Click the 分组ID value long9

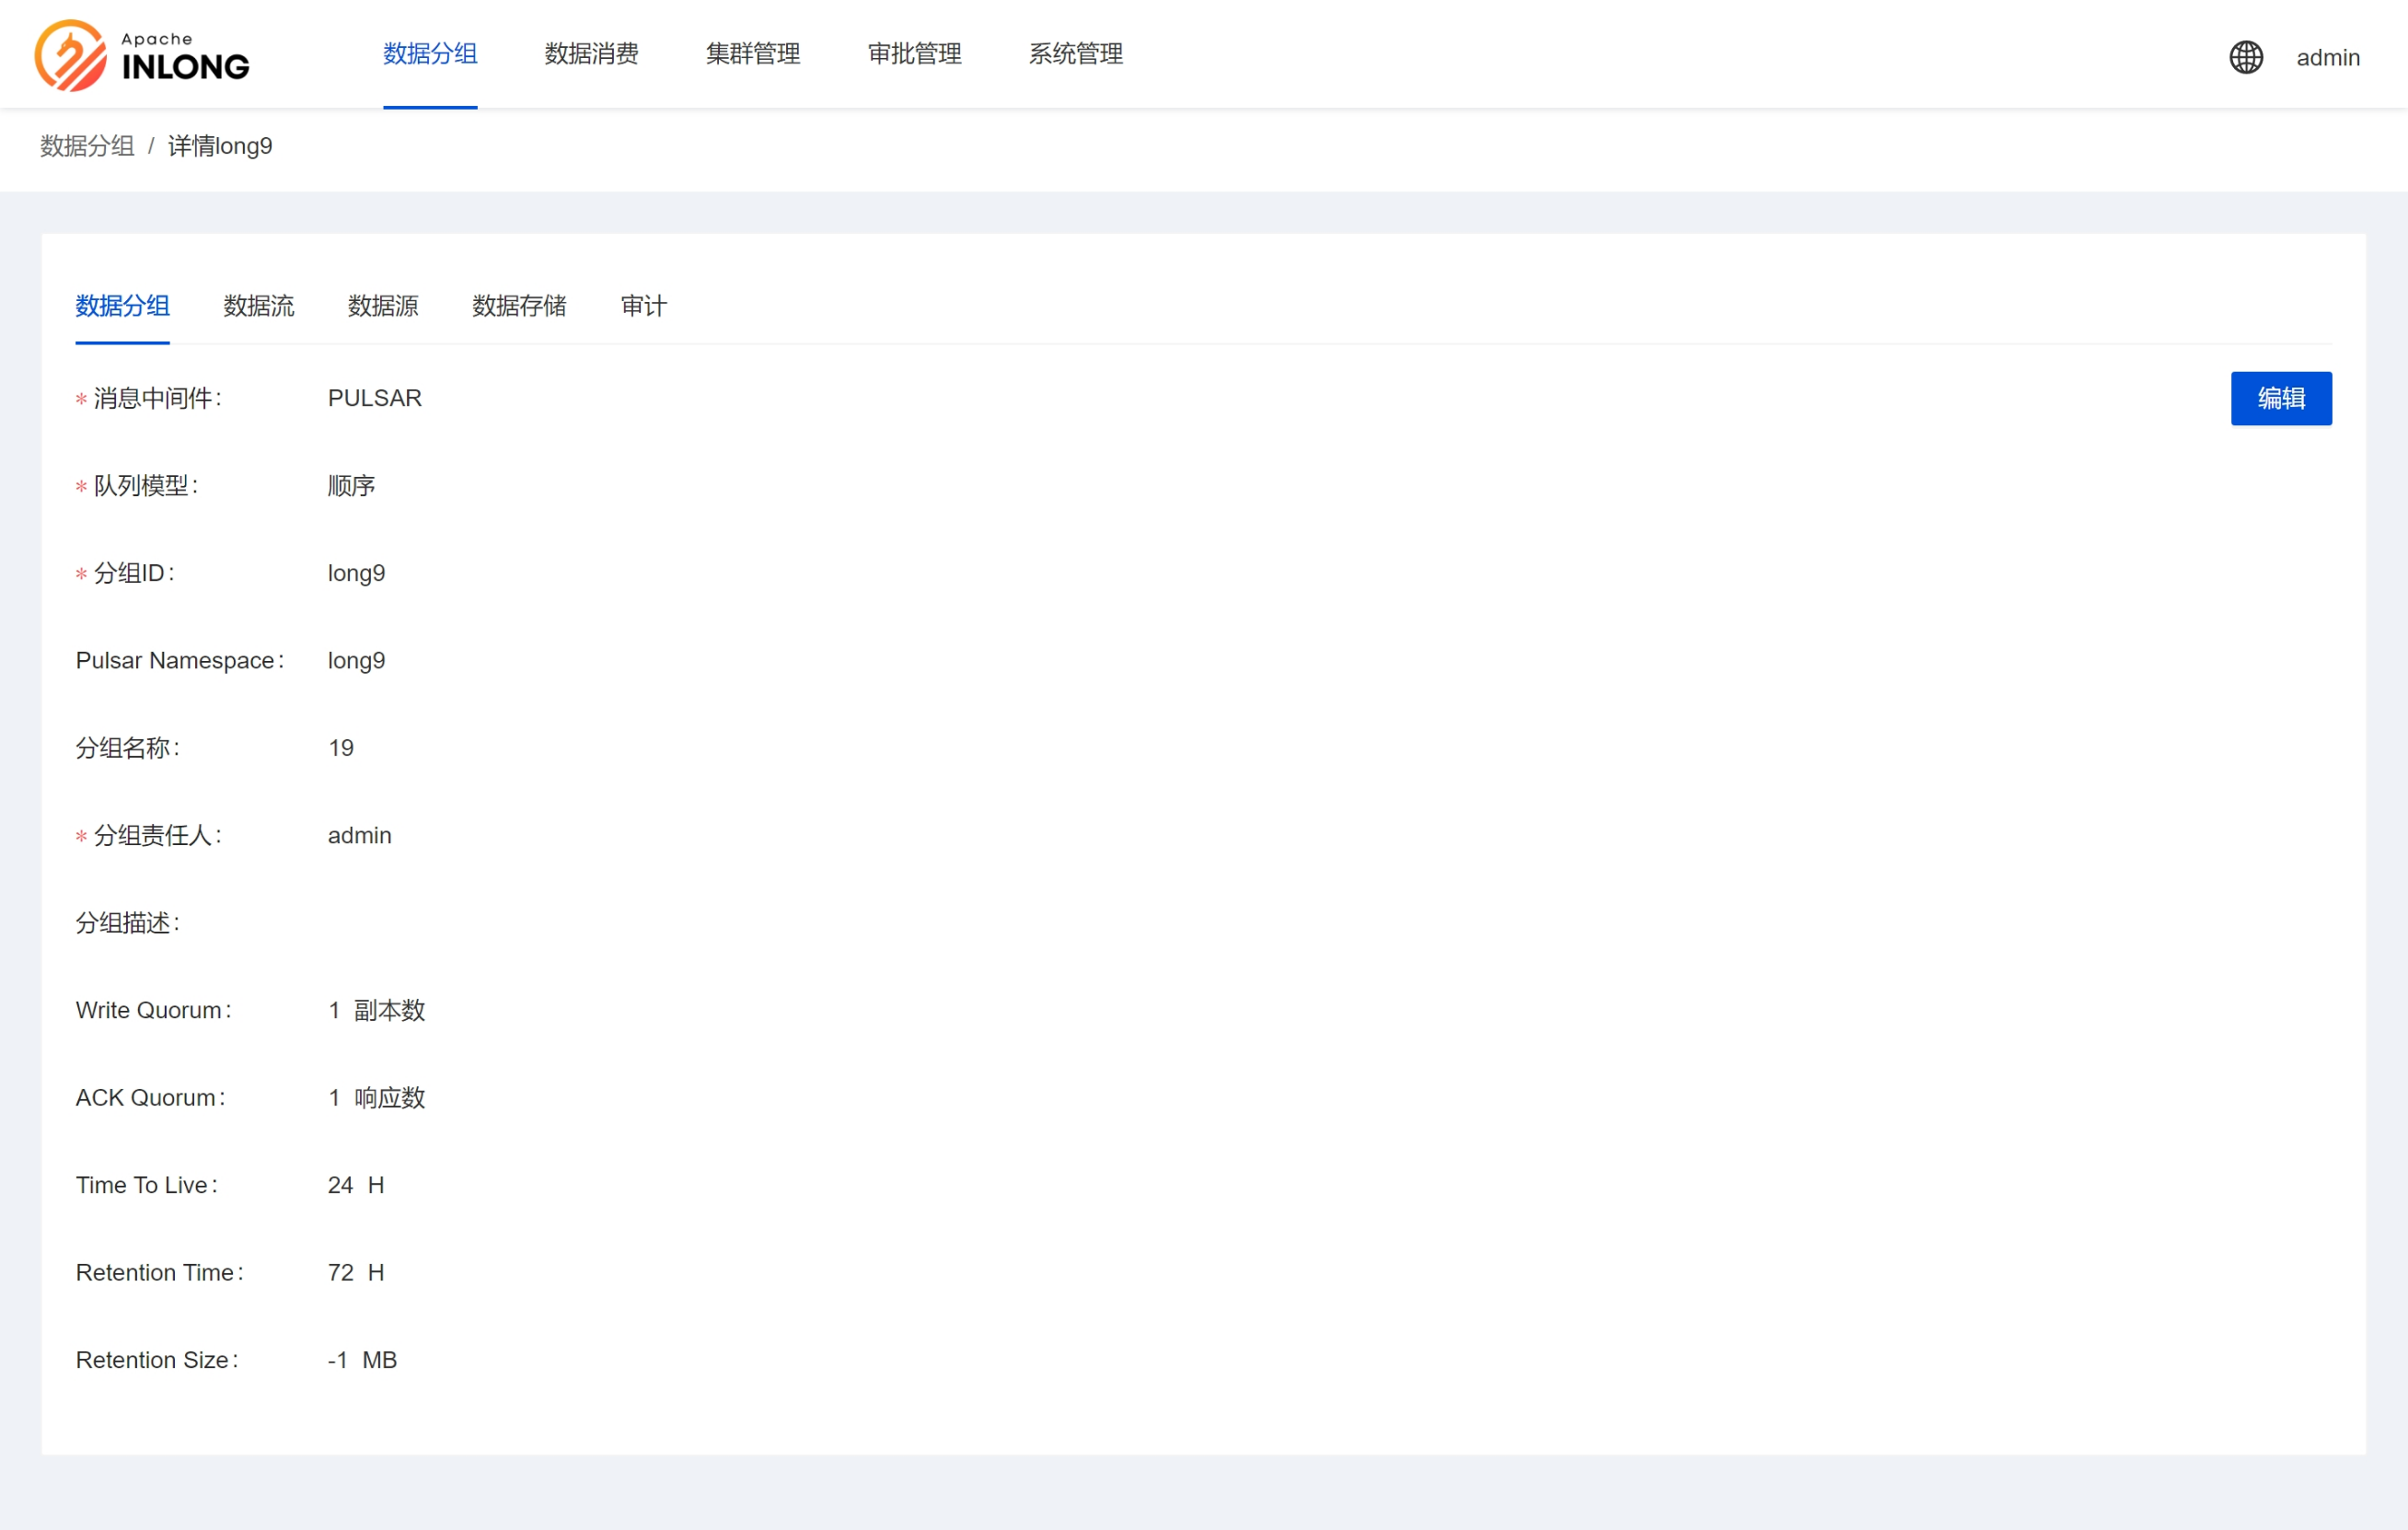coord(356,573)
